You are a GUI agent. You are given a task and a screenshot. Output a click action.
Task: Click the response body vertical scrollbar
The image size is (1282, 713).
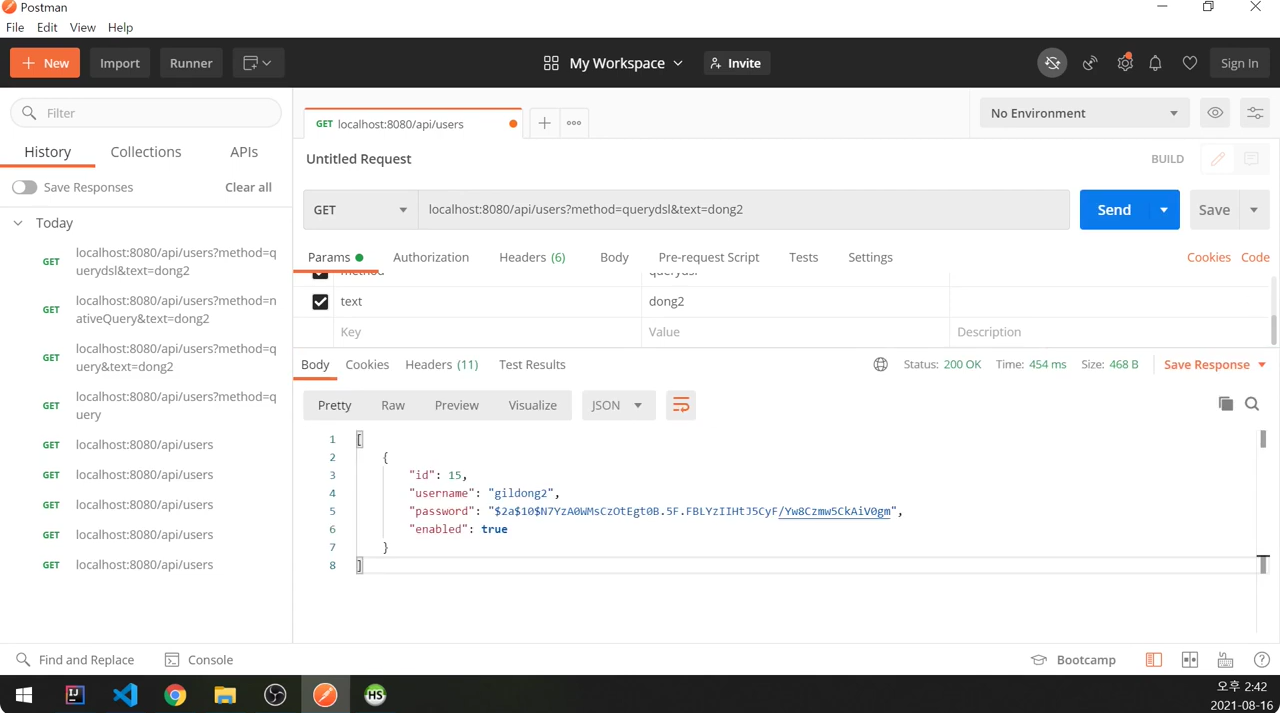tap(1263, 439)
